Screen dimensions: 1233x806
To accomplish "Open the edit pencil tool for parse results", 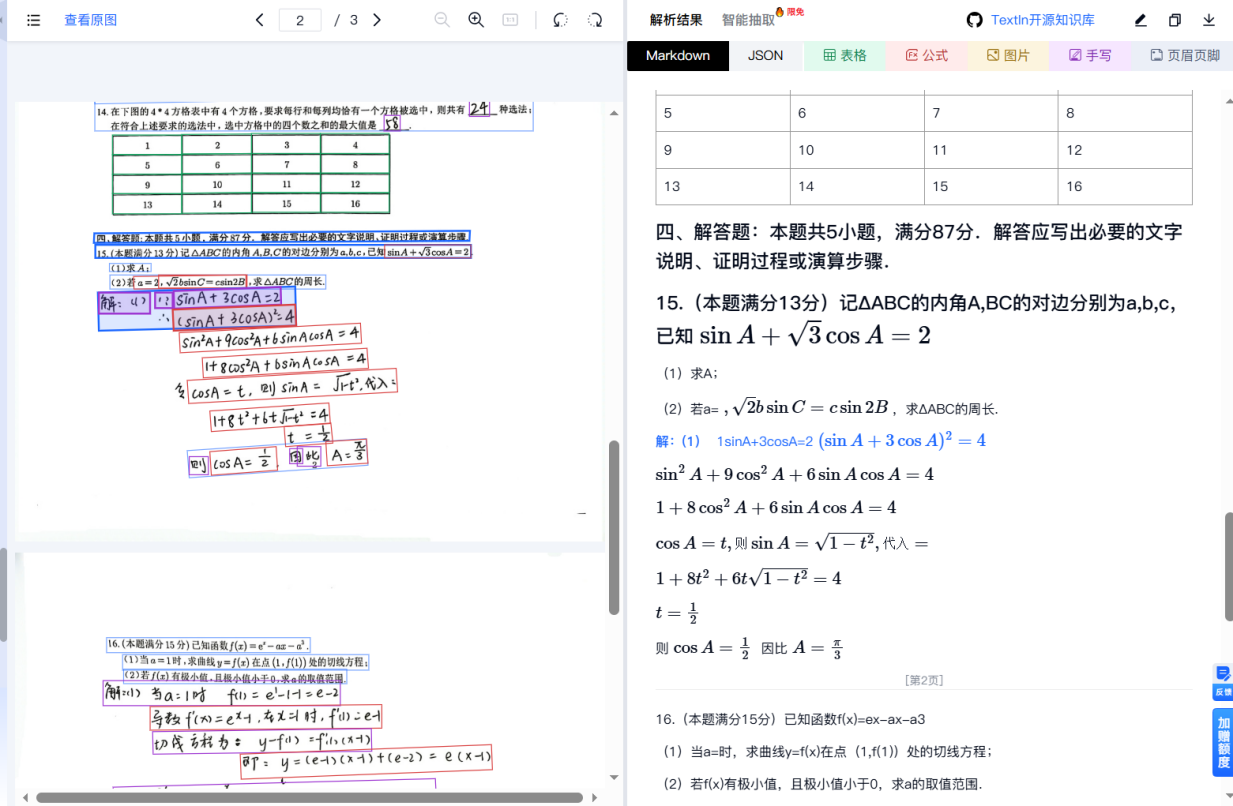I will click(x=1141, y=19).
